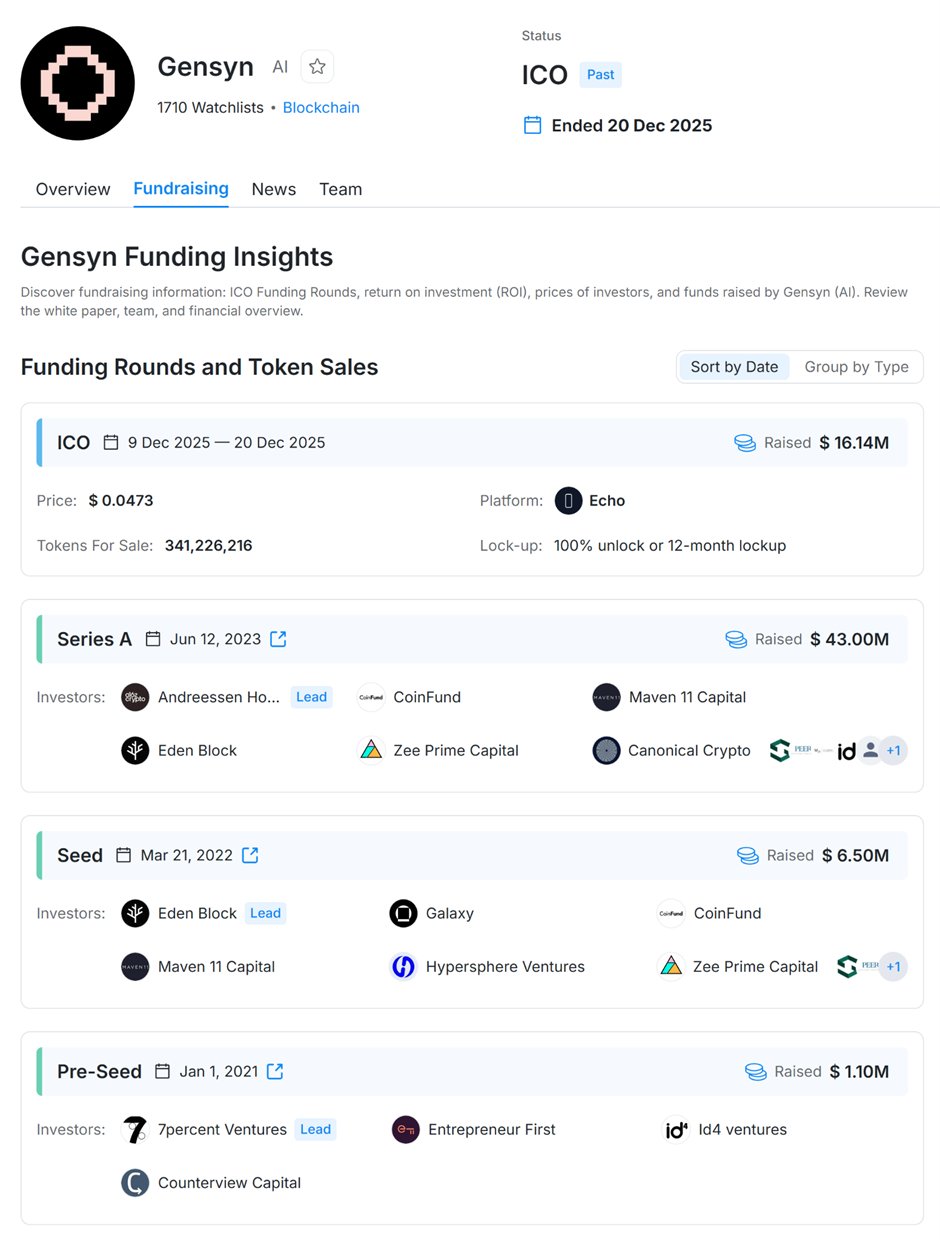The width and height of the screenshot is (940, 1240).
Task: Open Andreessen Horowitz investor link
Action: coord(218,697)
